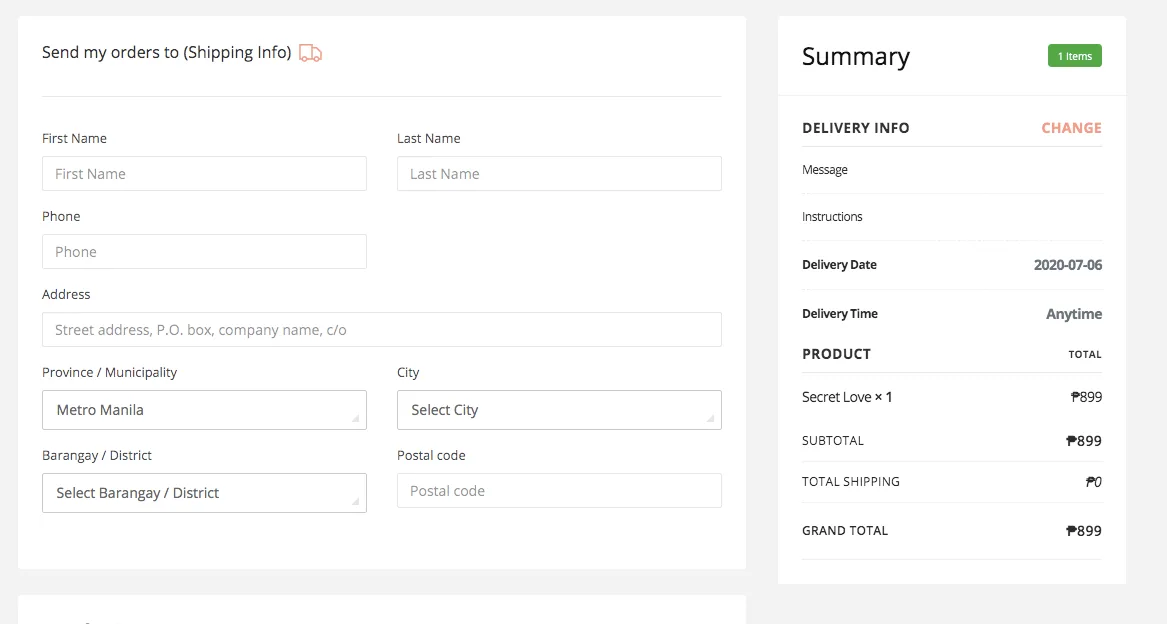Image resolution: width=1167 pixels, height=624 pixels.
Task: Click the shipping truck icon
Action: pyautogui.click(x=310, y=53)
